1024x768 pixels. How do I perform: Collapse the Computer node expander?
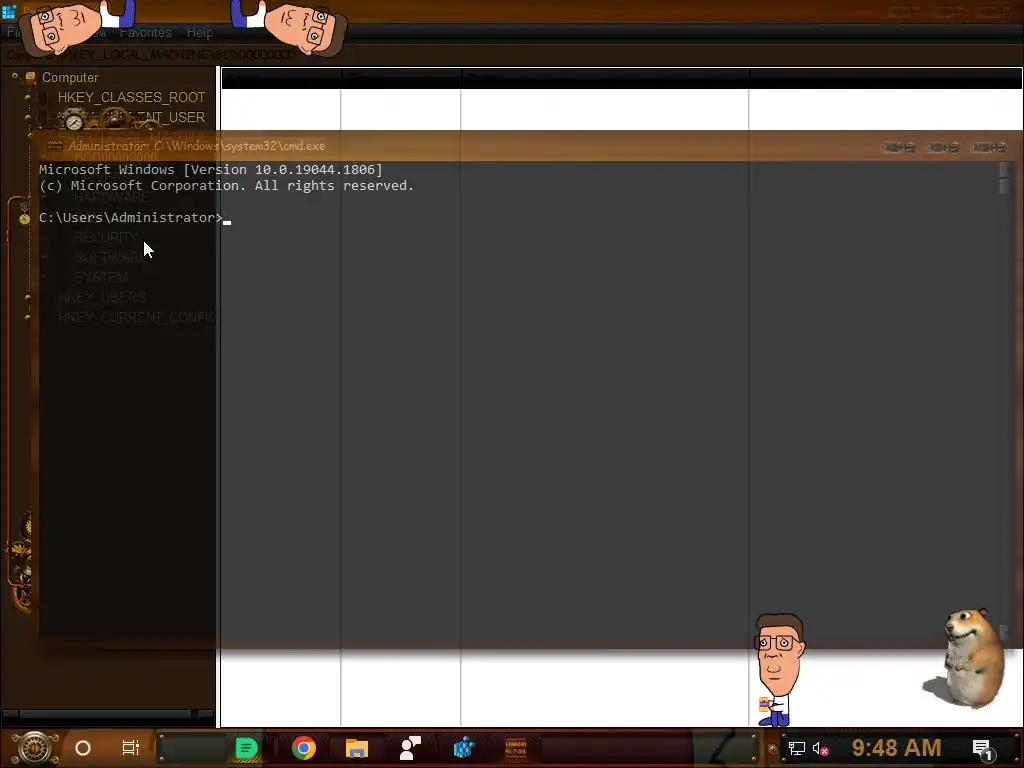(14, 76)
